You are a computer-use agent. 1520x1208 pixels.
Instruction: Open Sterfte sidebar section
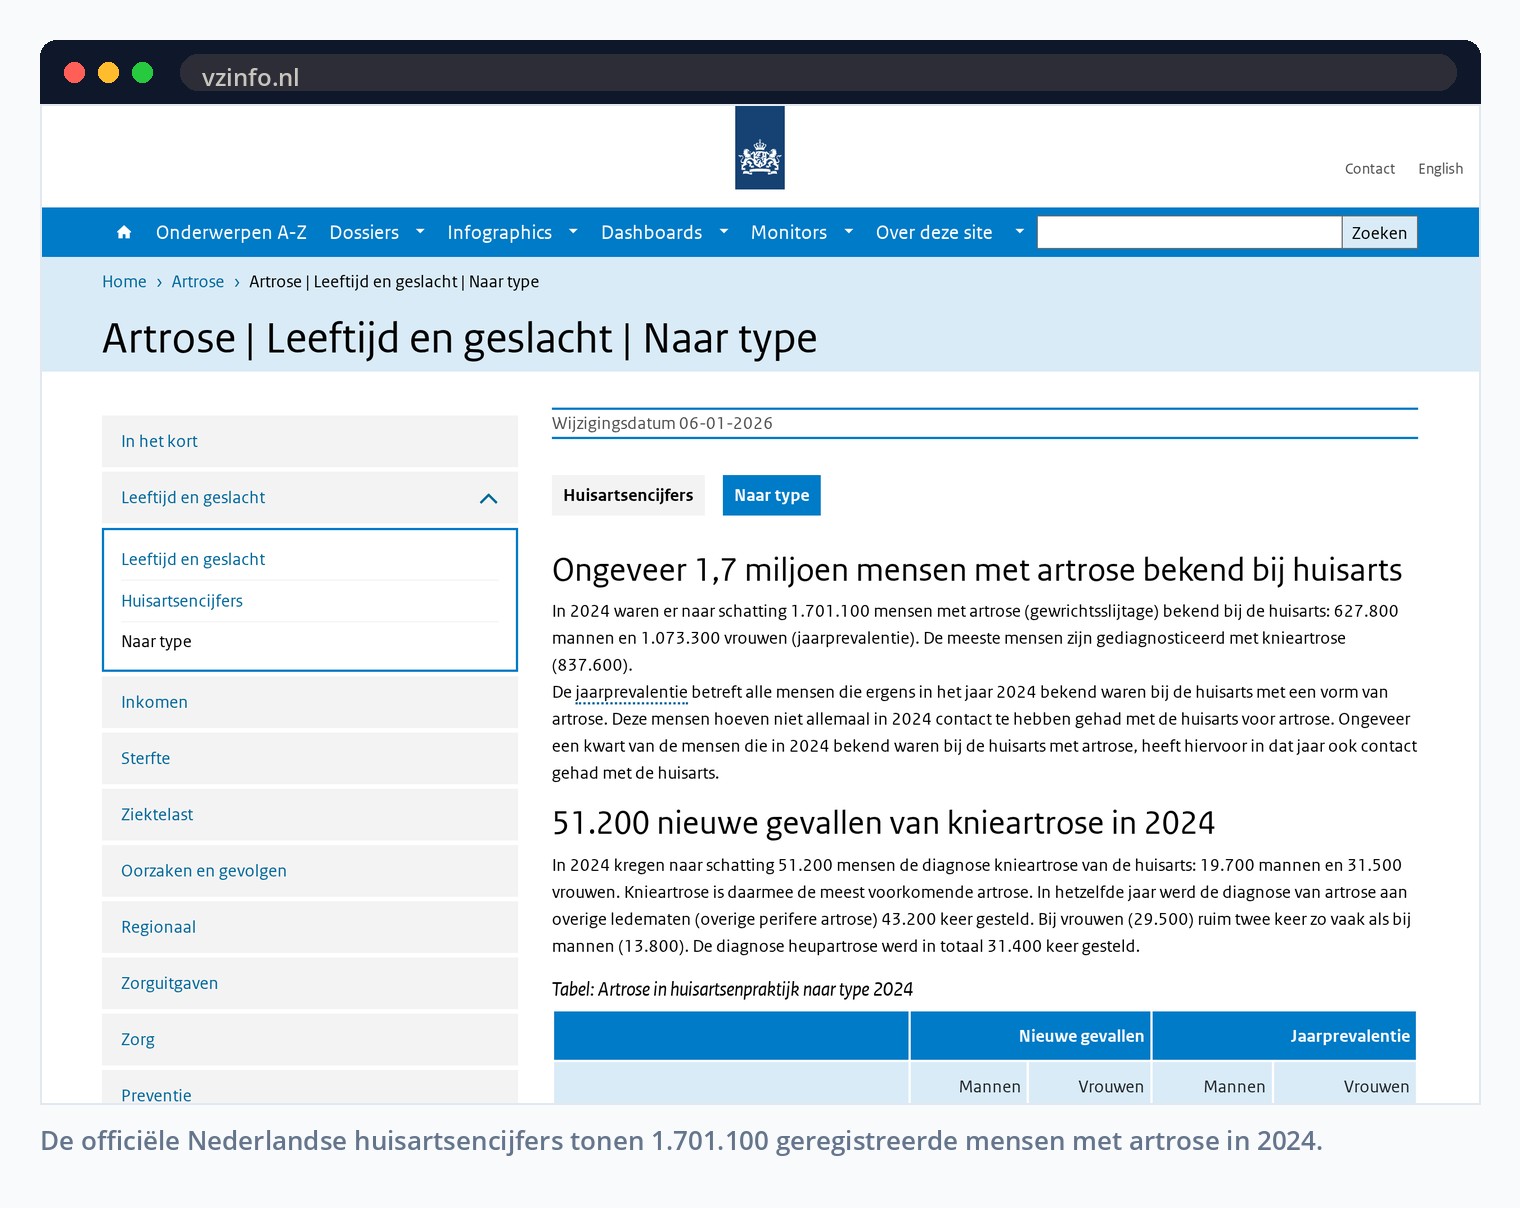(310, 758)
